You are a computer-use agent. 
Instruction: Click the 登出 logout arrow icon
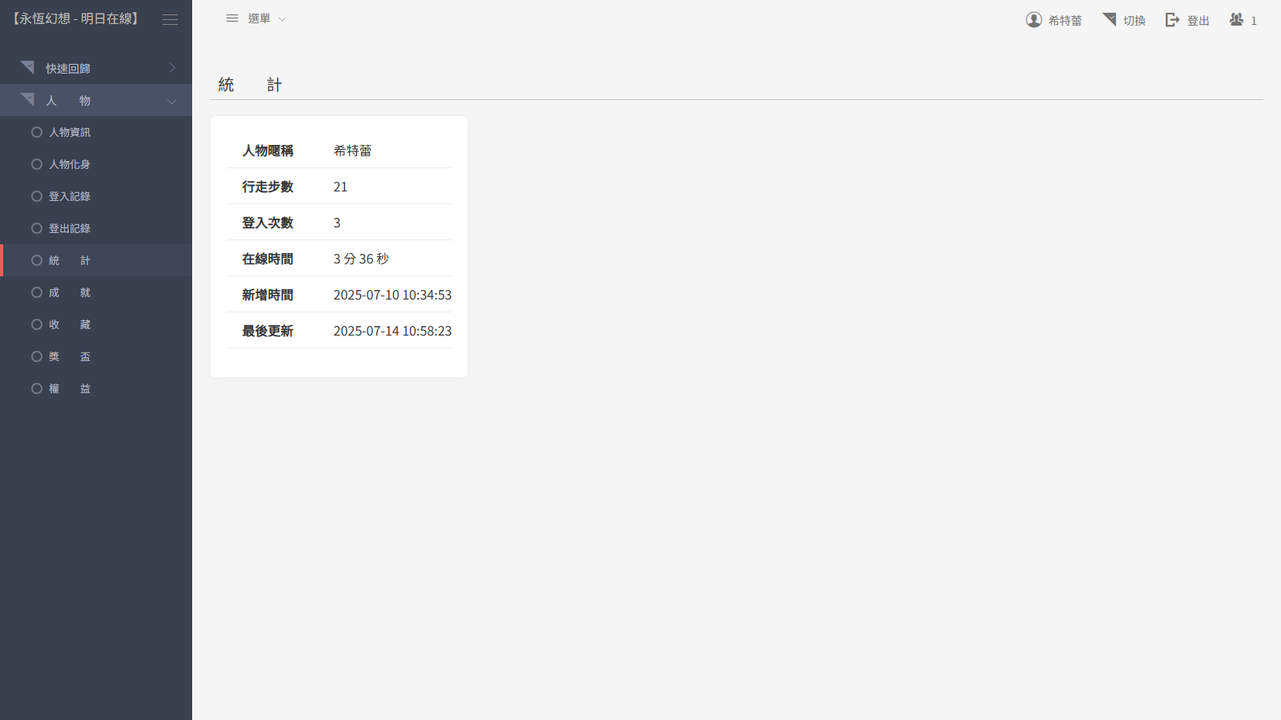(x=1173, y=20)
